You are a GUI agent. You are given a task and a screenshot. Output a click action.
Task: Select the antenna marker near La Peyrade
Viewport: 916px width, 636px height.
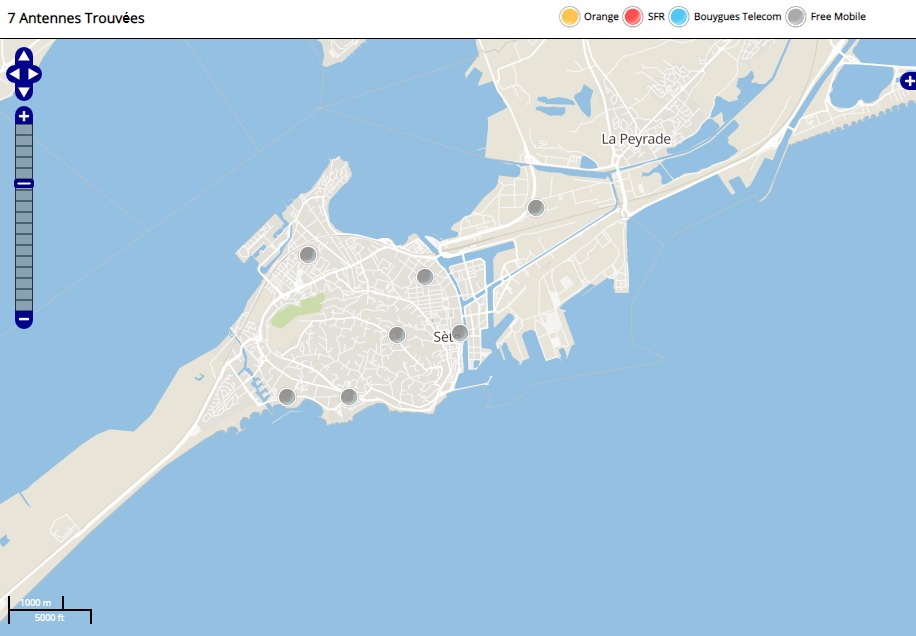point(536,207)
